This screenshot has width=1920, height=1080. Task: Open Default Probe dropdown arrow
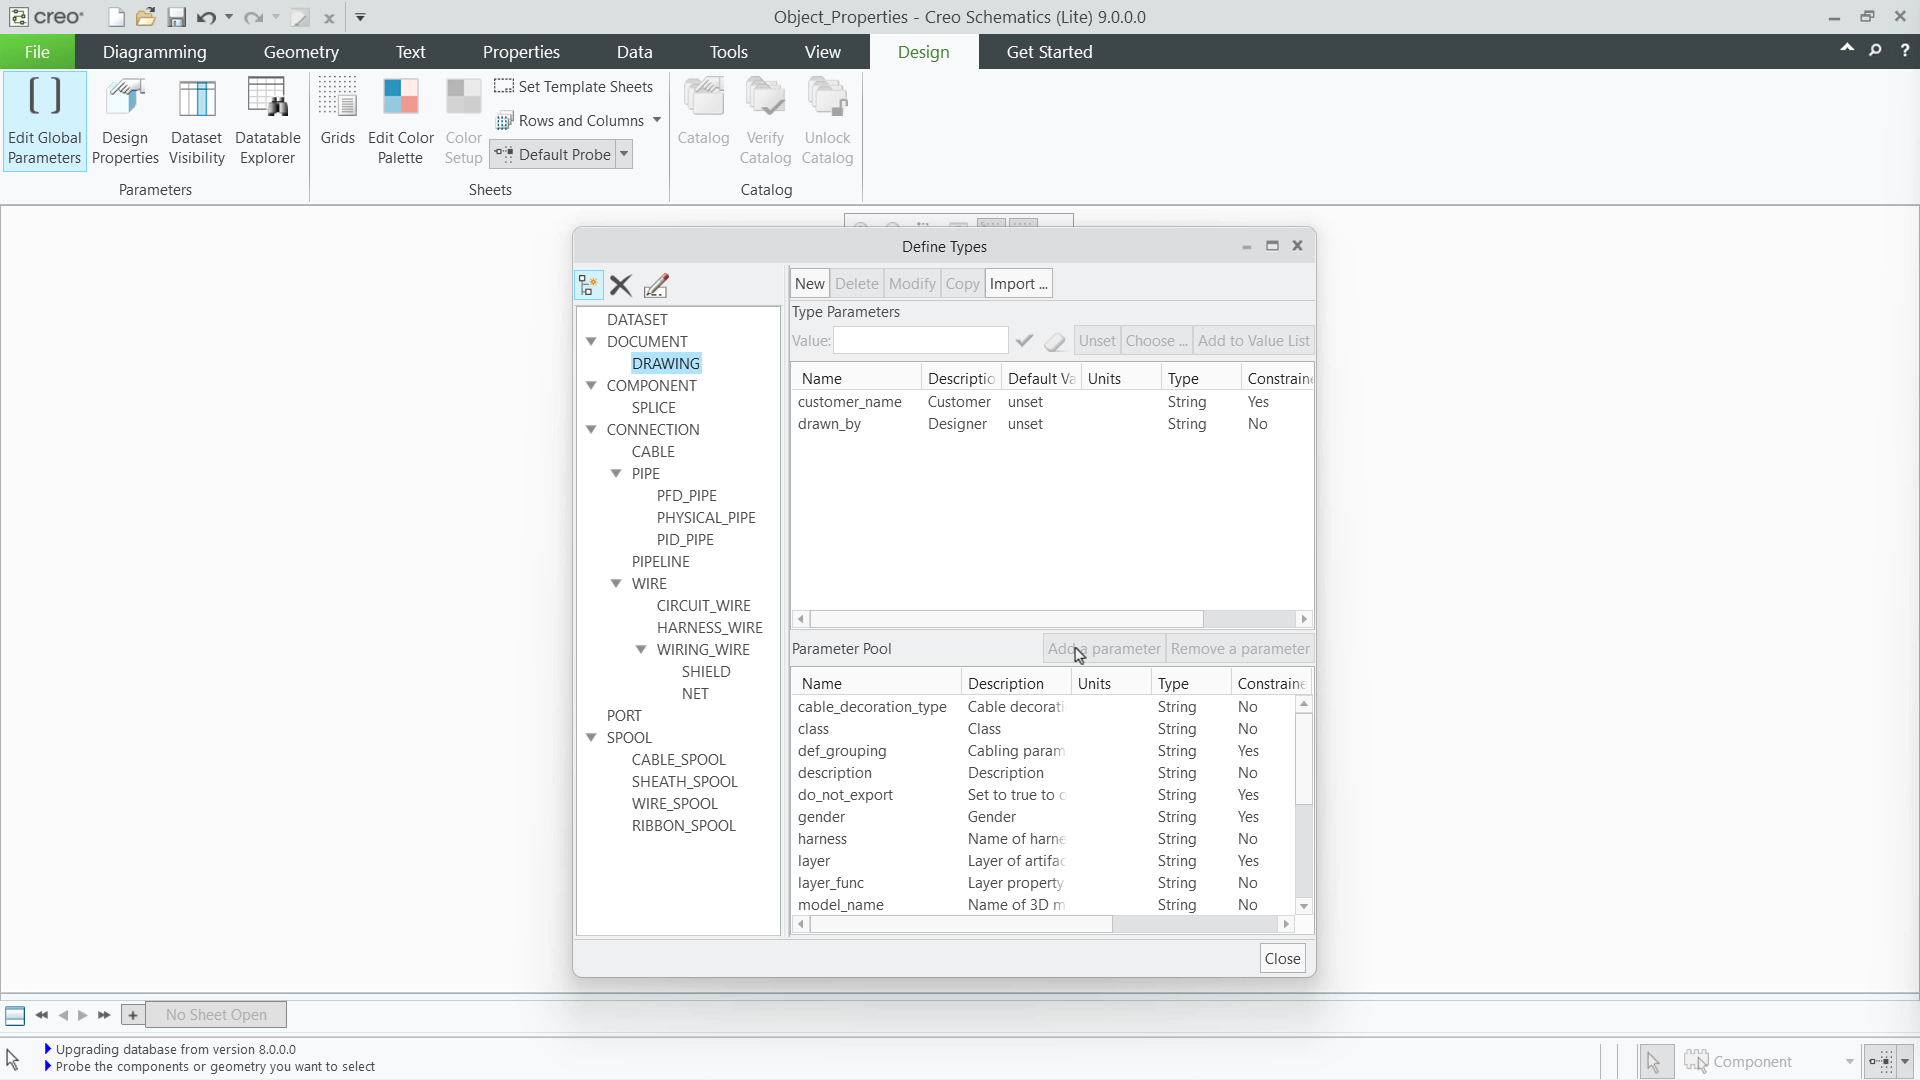(x=624, y=154)
